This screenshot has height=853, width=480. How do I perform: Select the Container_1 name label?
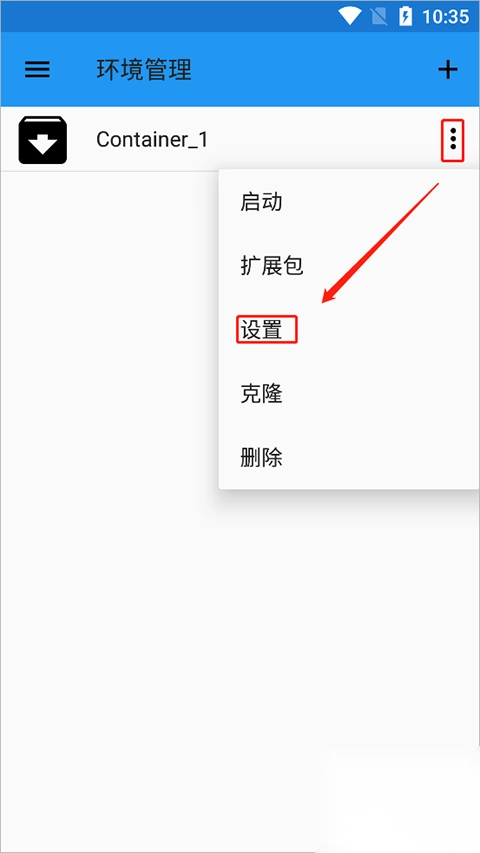152,140
